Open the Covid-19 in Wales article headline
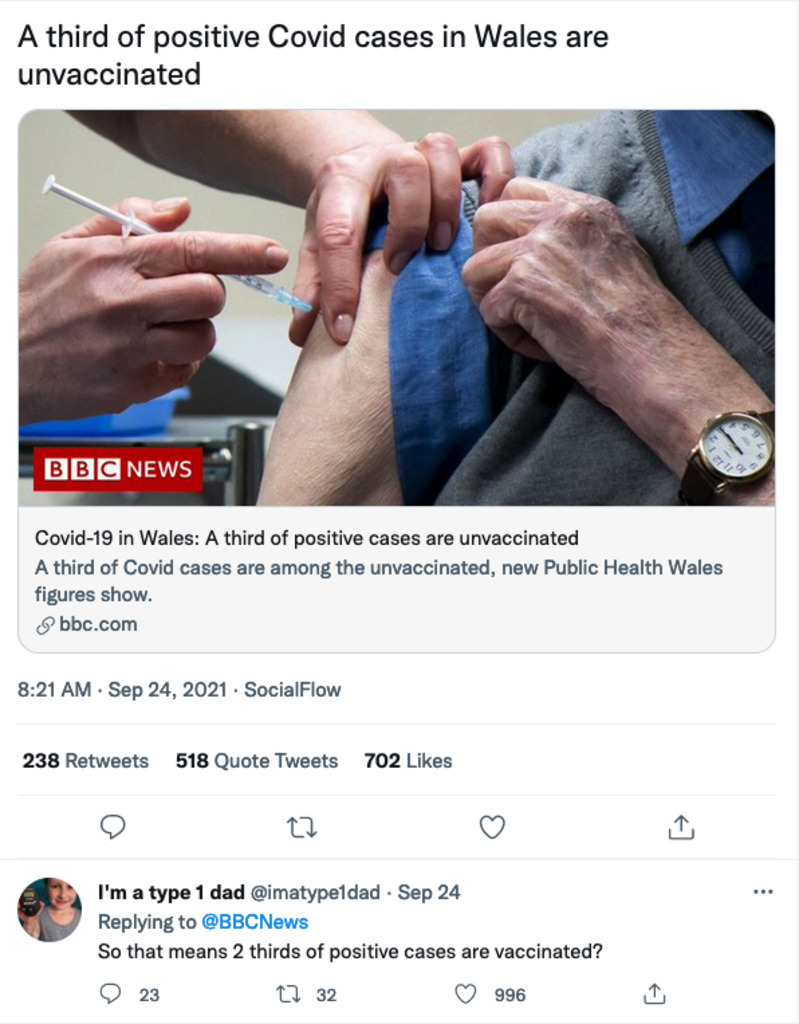Image resolution: width=799 pixels, height=1024 pixels. tap(306, 538)
